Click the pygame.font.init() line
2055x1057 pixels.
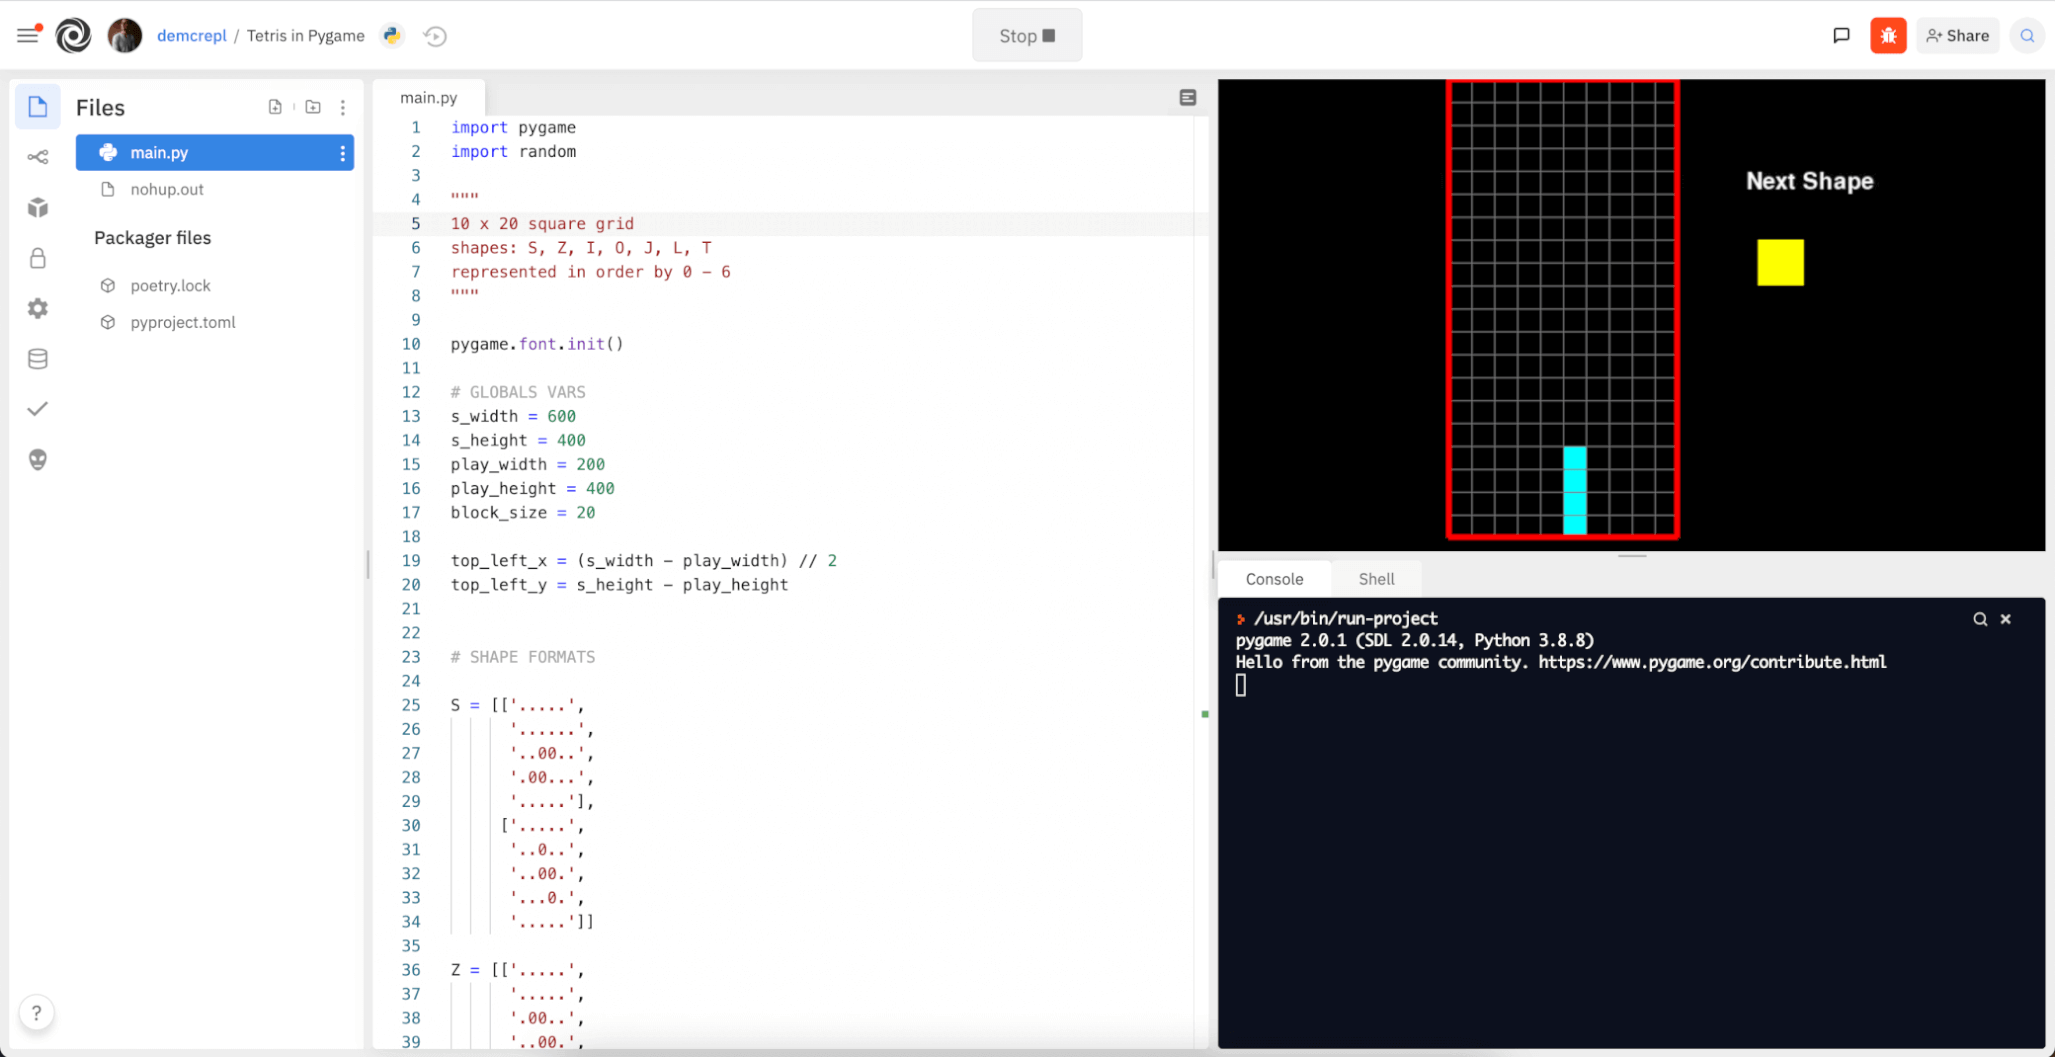[537, 344]
